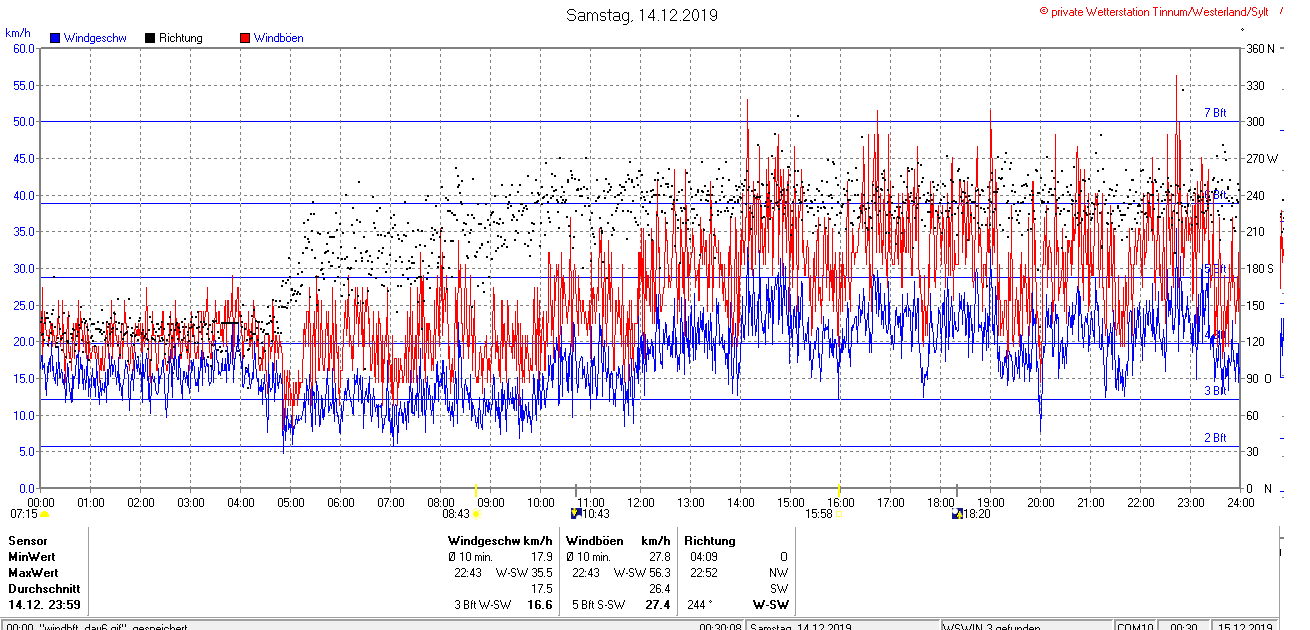The width and height of the screenshot is (1310, 630).
Task: Click the 00:30:08 status bar time
Action: [720, 627]
